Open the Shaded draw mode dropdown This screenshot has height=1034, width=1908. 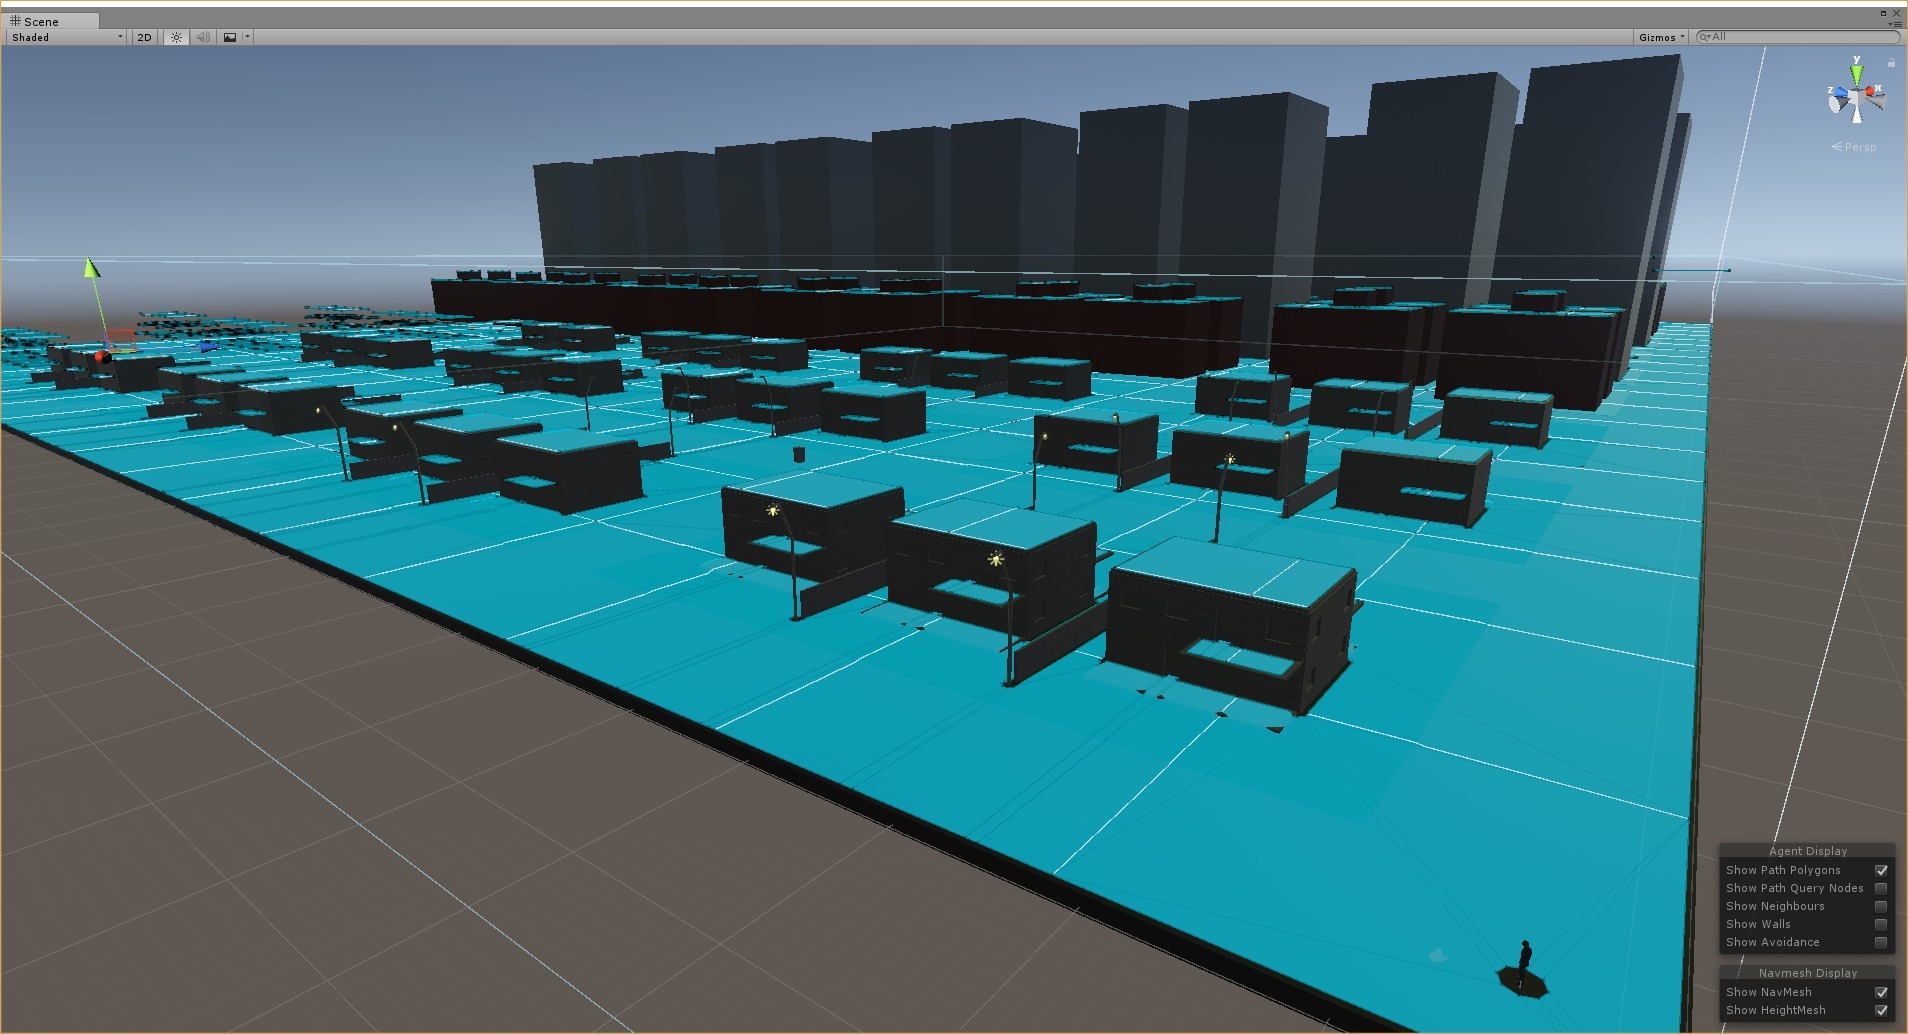click(67, 37)
